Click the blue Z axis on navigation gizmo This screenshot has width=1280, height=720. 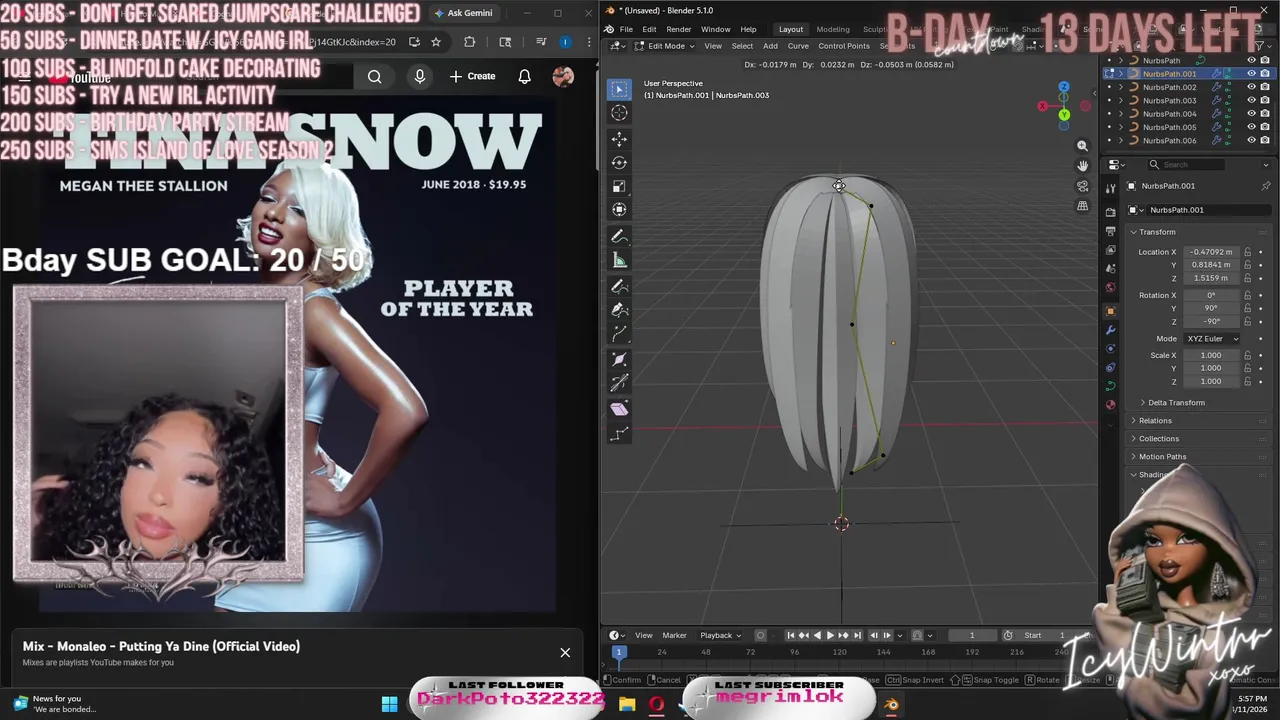[1064, 88]
